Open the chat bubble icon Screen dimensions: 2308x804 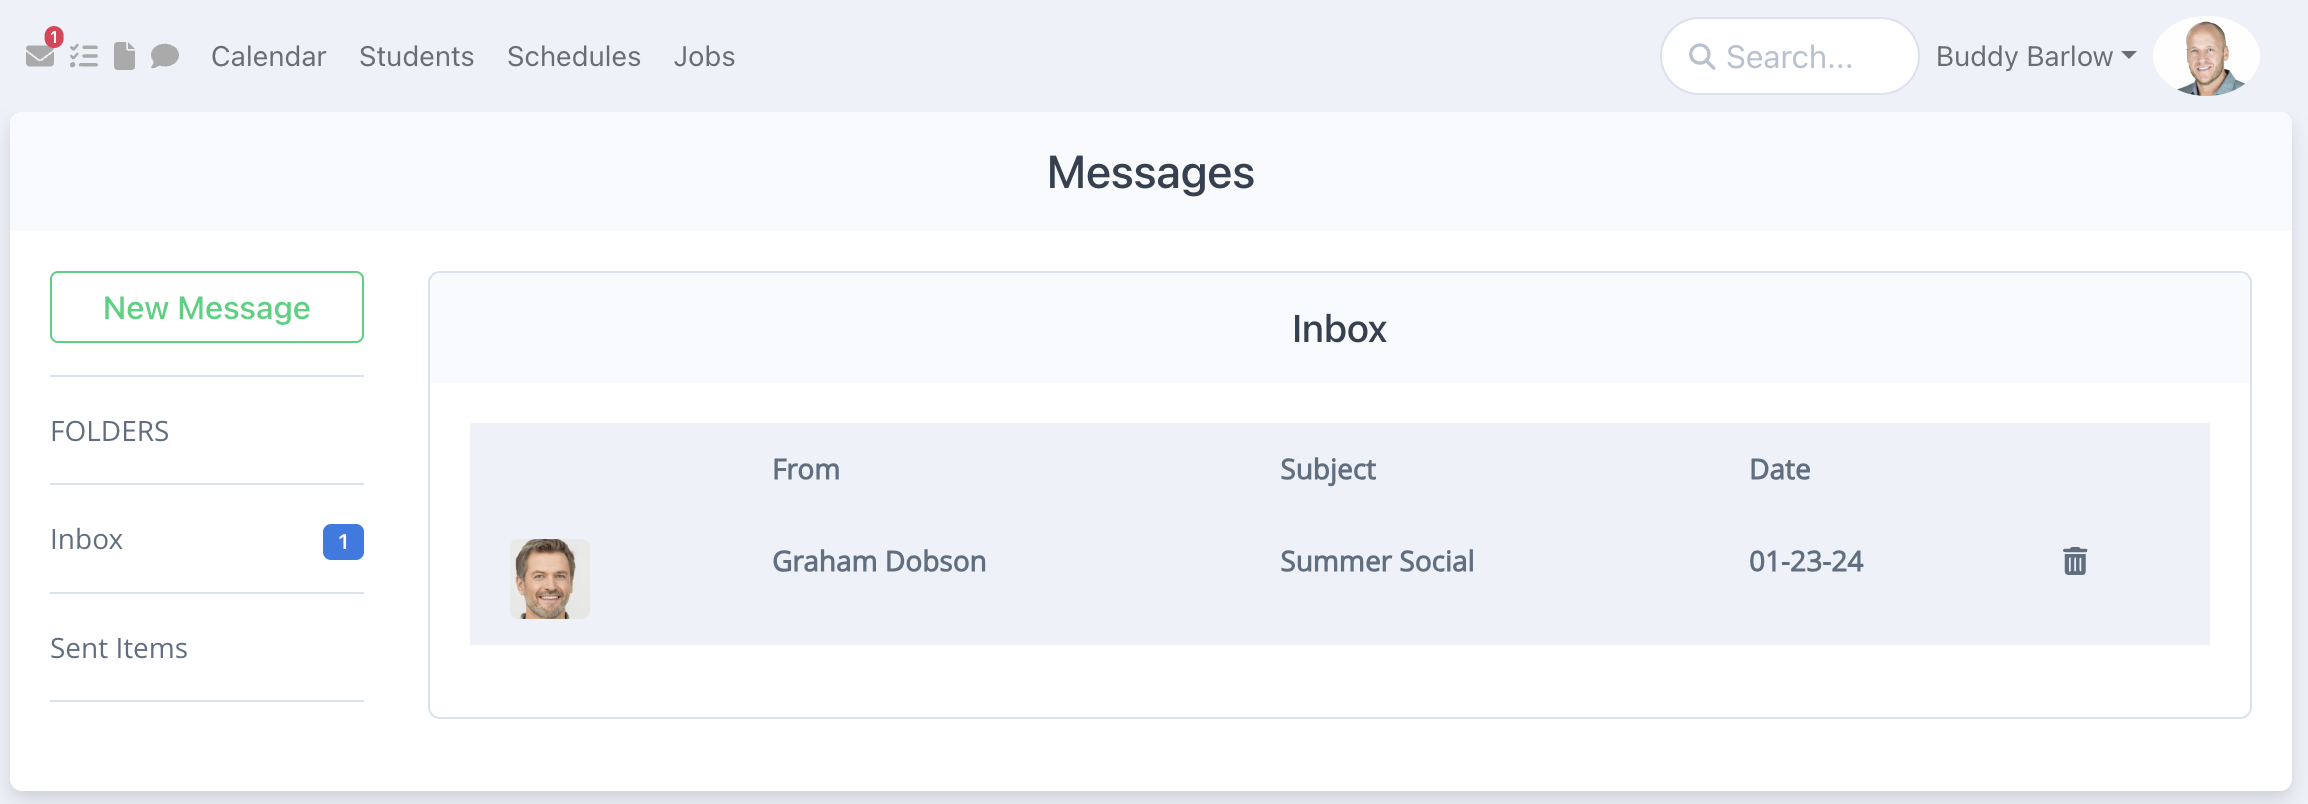[x=165, y=56]
